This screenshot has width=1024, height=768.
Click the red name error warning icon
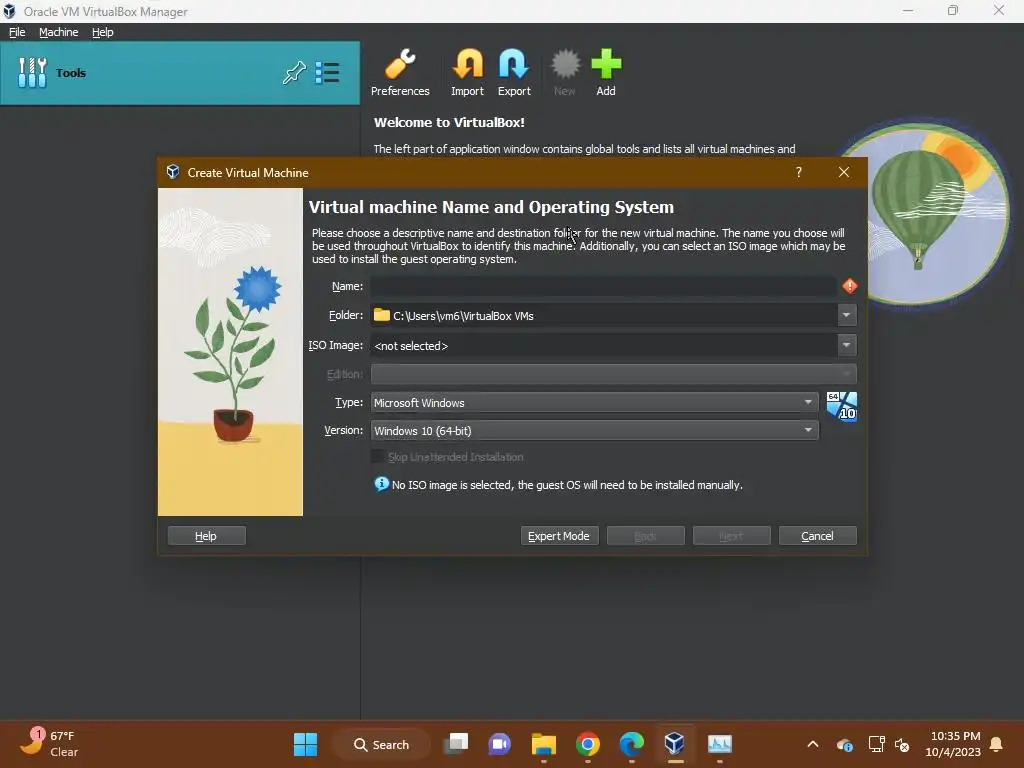point(849,286)
